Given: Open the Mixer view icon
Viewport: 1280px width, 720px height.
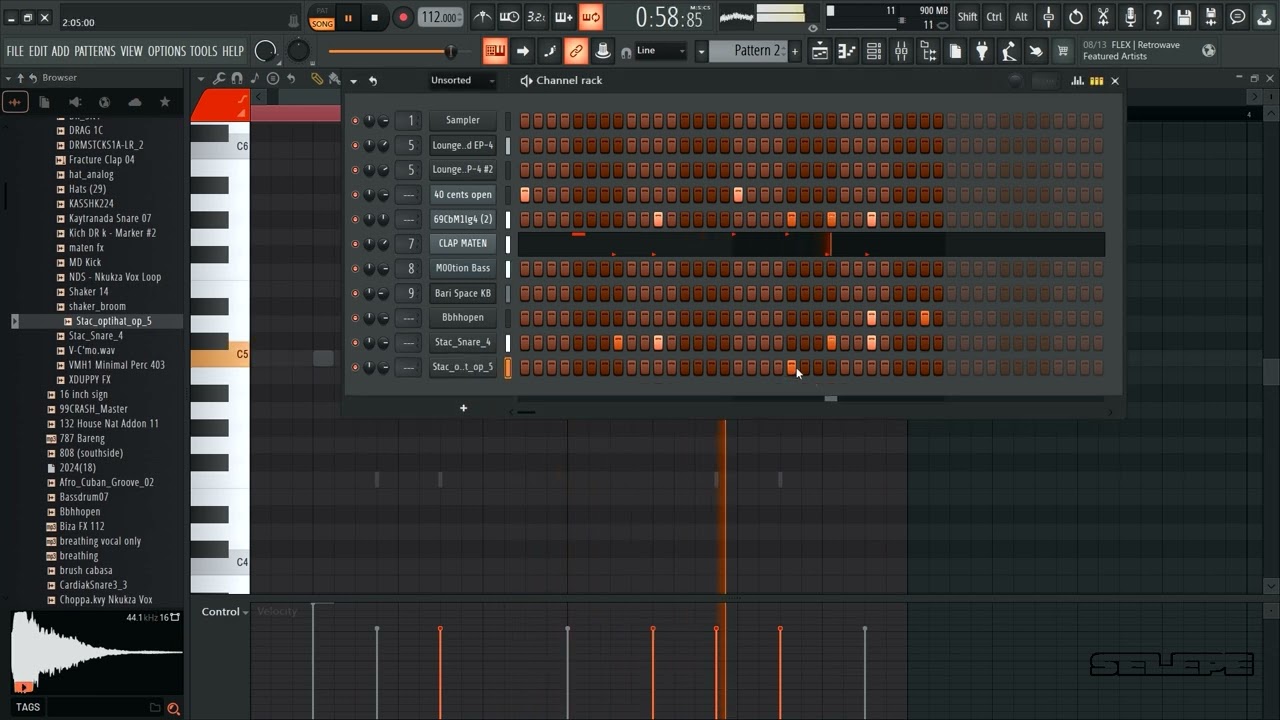Looking at the screenshot, I should click(901, 52).
